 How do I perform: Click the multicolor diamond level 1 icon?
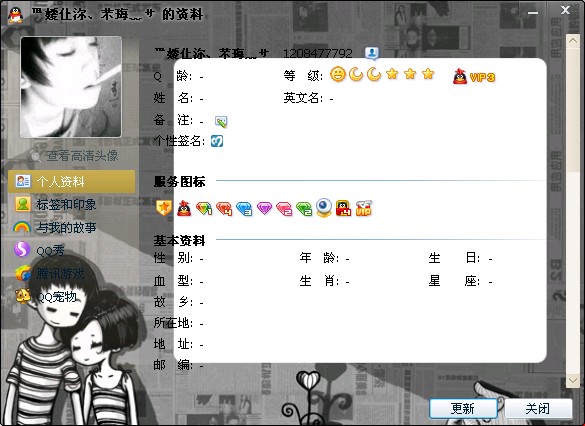204,209
